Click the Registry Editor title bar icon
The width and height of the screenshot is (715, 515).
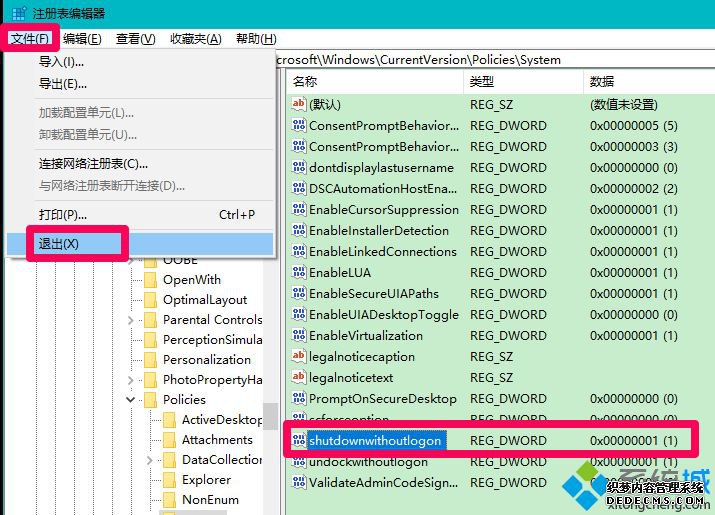19,13
